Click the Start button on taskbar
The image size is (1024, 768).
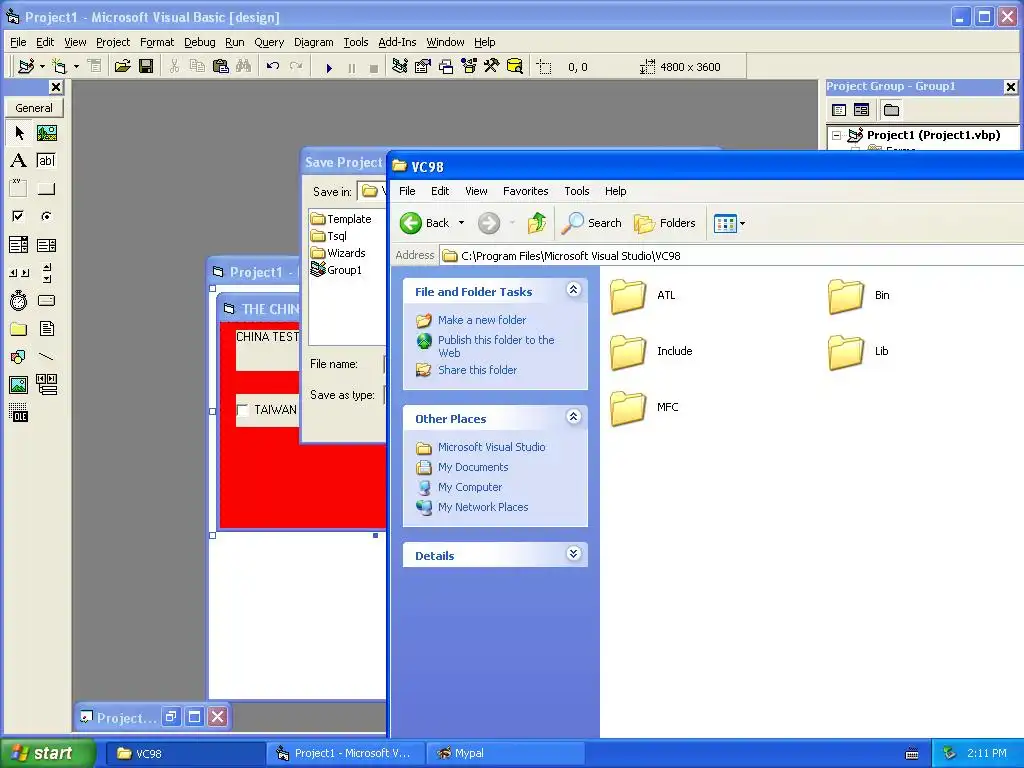(48, 754)
